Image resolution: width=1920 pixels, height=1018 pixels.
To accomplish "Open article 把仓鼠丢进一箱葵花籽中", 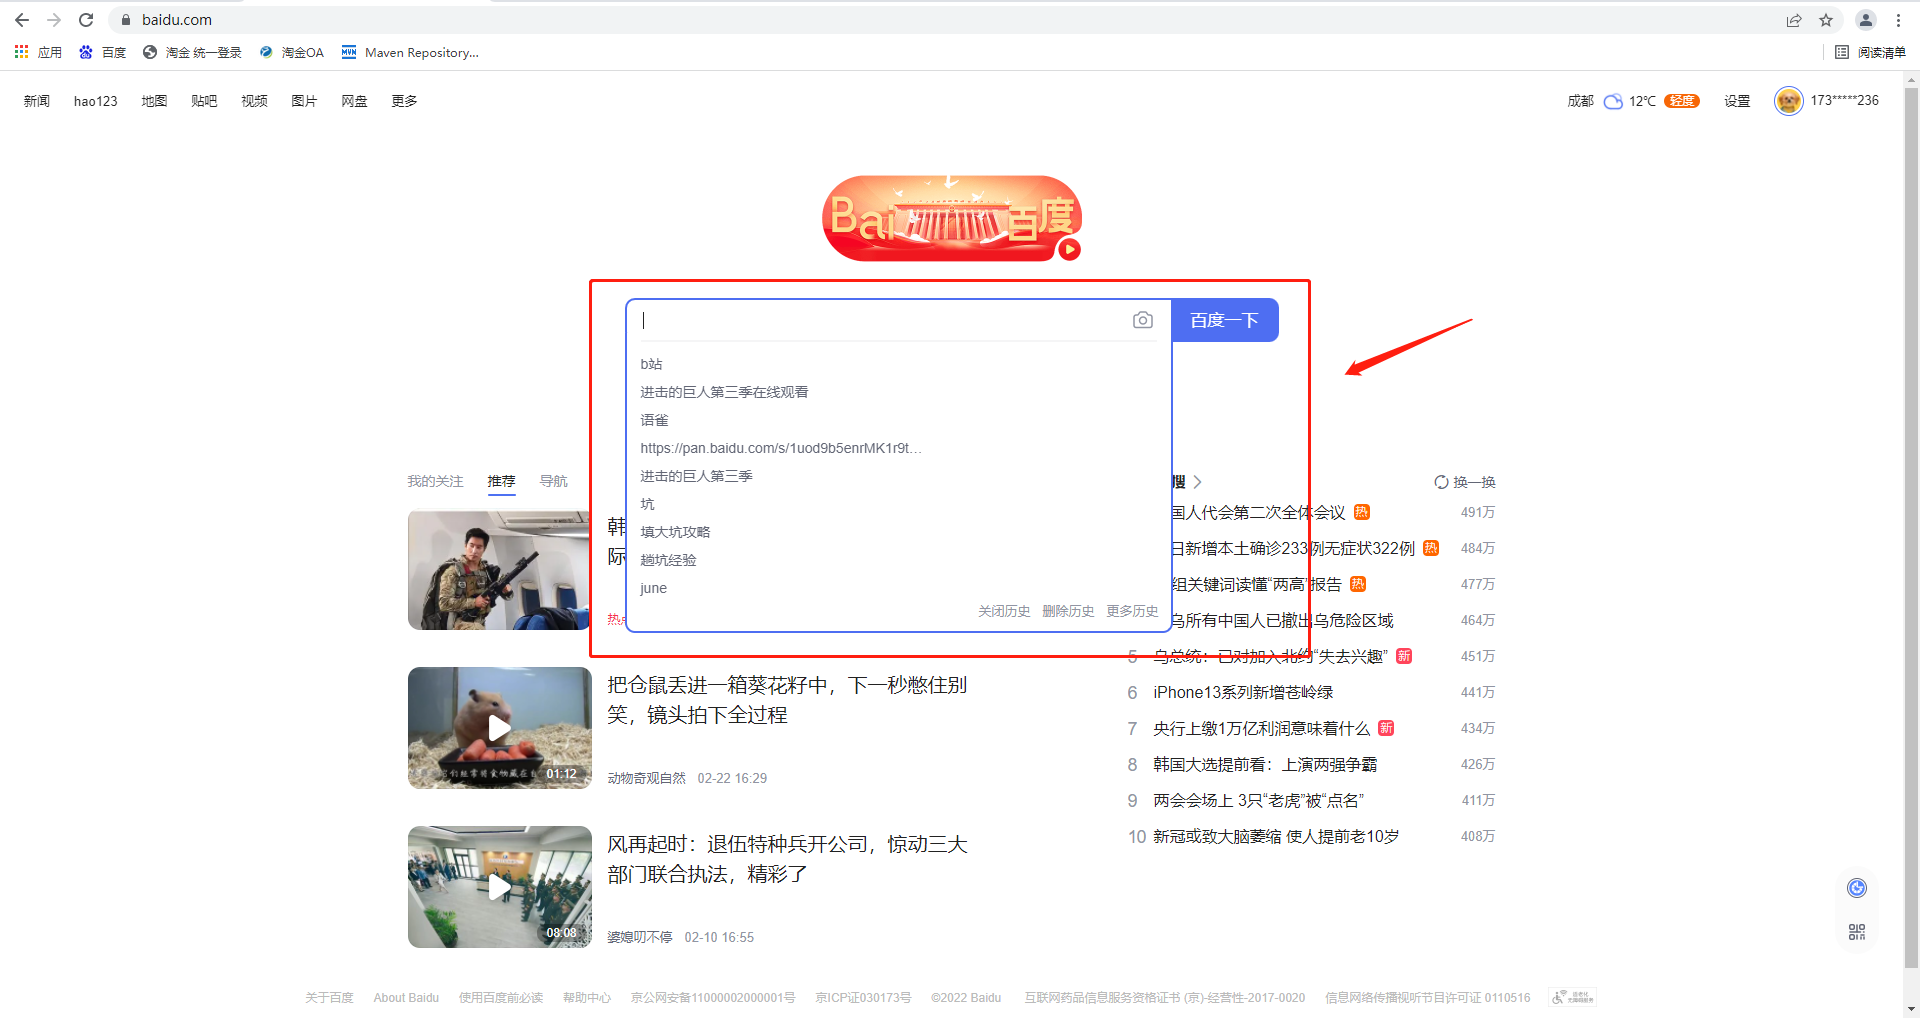I will click(x=787, y=700).
